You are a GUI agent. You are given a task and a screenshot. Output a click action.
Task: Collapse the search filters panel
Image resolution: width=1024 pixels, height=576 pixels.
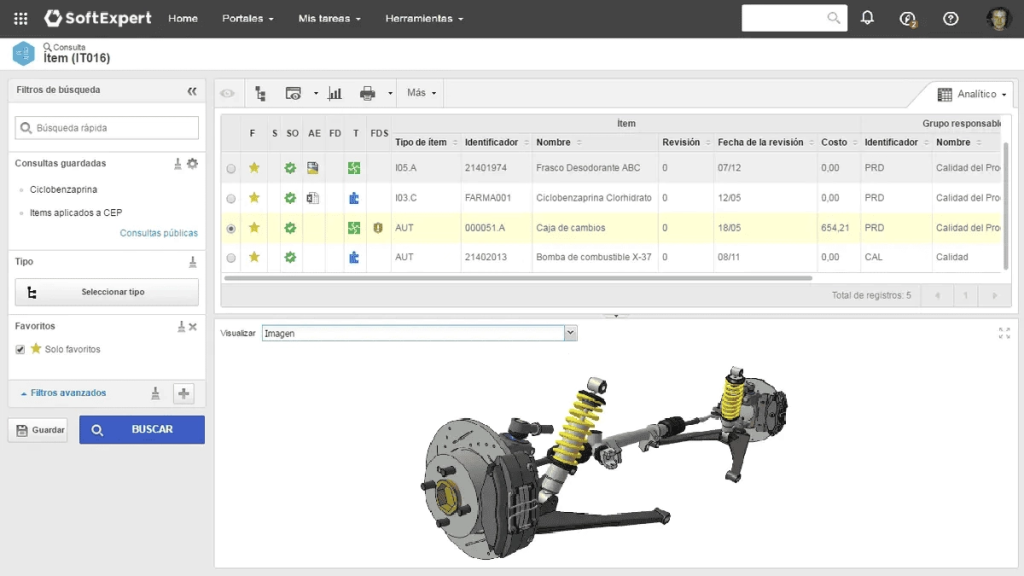192,90
